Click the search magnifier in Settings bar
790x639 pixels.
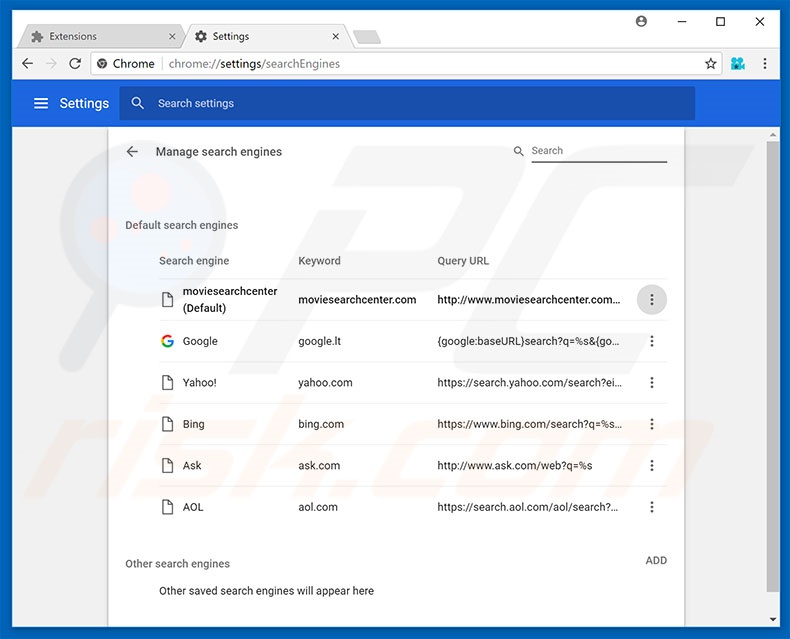pyautogui.click(x=138, y=103)
